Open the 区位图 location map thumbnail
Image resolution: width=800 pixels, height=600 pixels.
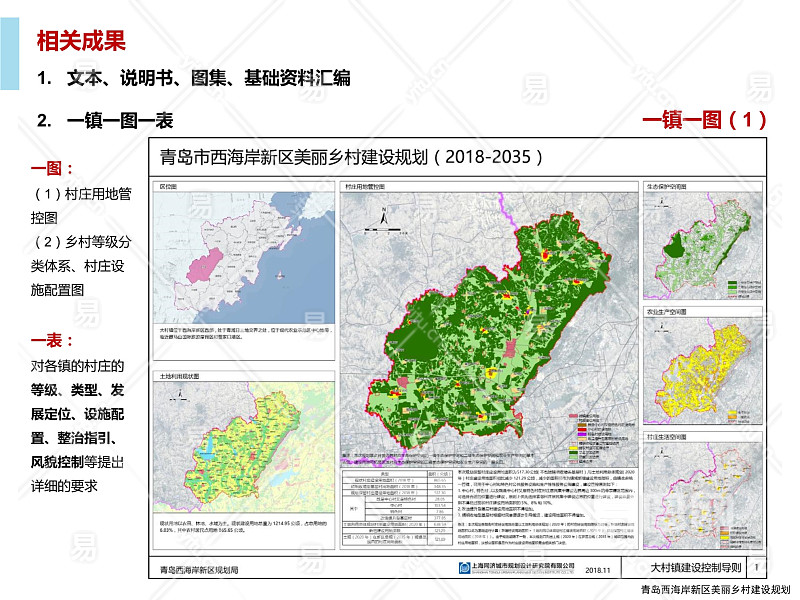point(244,258)
